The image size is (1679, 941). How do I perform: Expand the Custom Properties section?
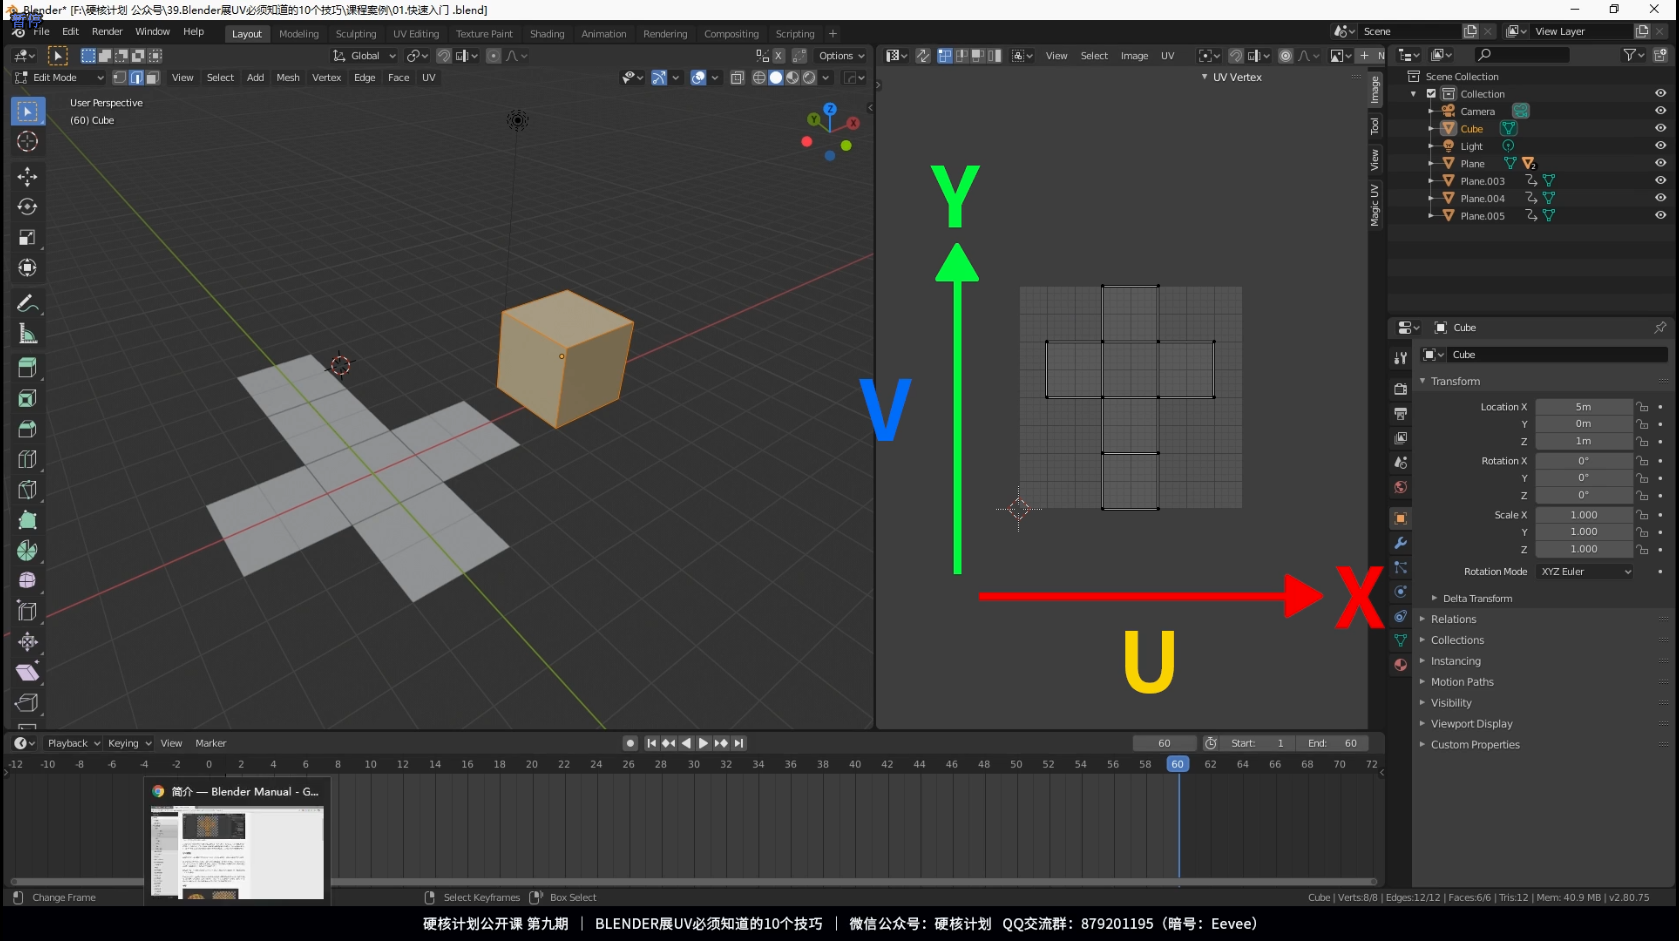(1475, 744)
